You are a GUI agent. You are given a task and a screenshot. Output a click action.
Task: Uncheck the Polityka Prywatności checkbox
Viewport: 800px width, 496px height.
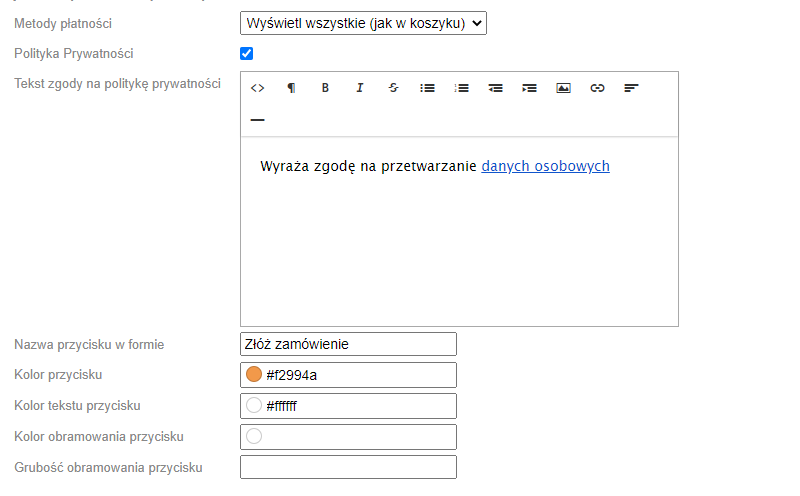coord(247,53)
